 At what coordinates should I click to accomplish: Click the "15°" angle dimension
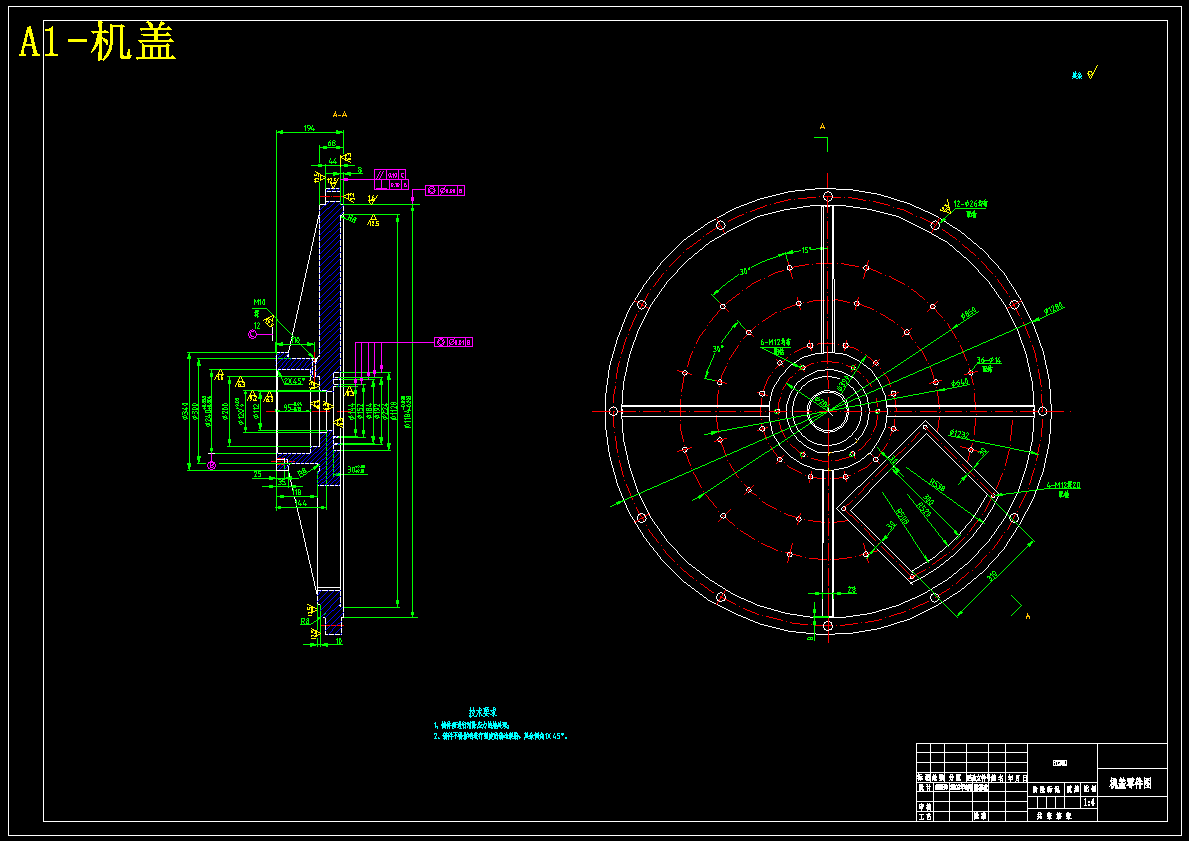pos(808,249)
